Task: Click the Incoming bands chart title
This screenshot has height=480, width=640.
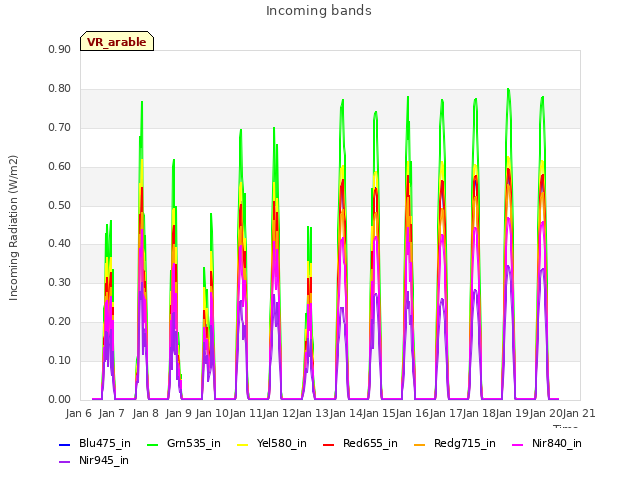Action: (319, 11)
